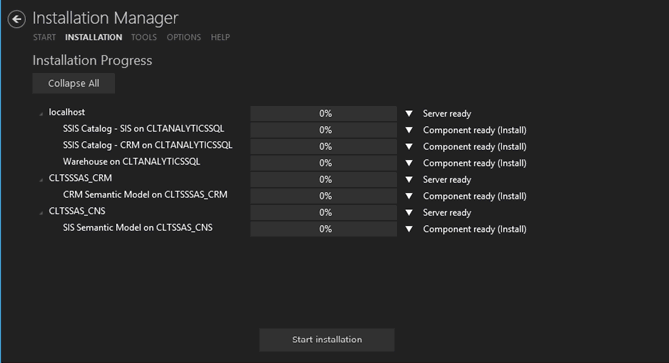Click the Collapse All button
Screen dimensions: 669x363
(73, 83)
